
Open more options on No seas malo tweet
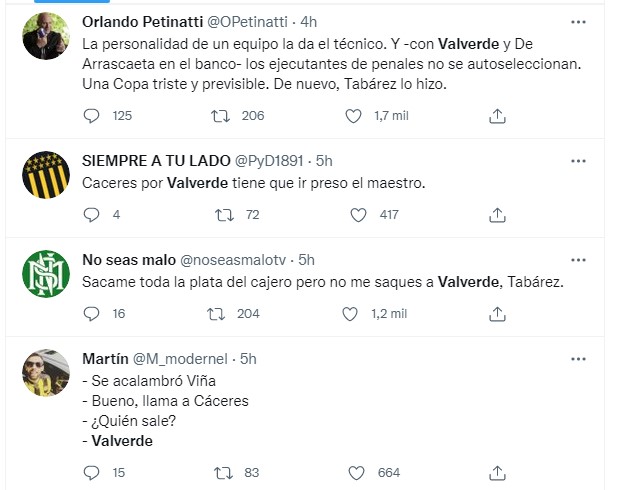(578, 260)
